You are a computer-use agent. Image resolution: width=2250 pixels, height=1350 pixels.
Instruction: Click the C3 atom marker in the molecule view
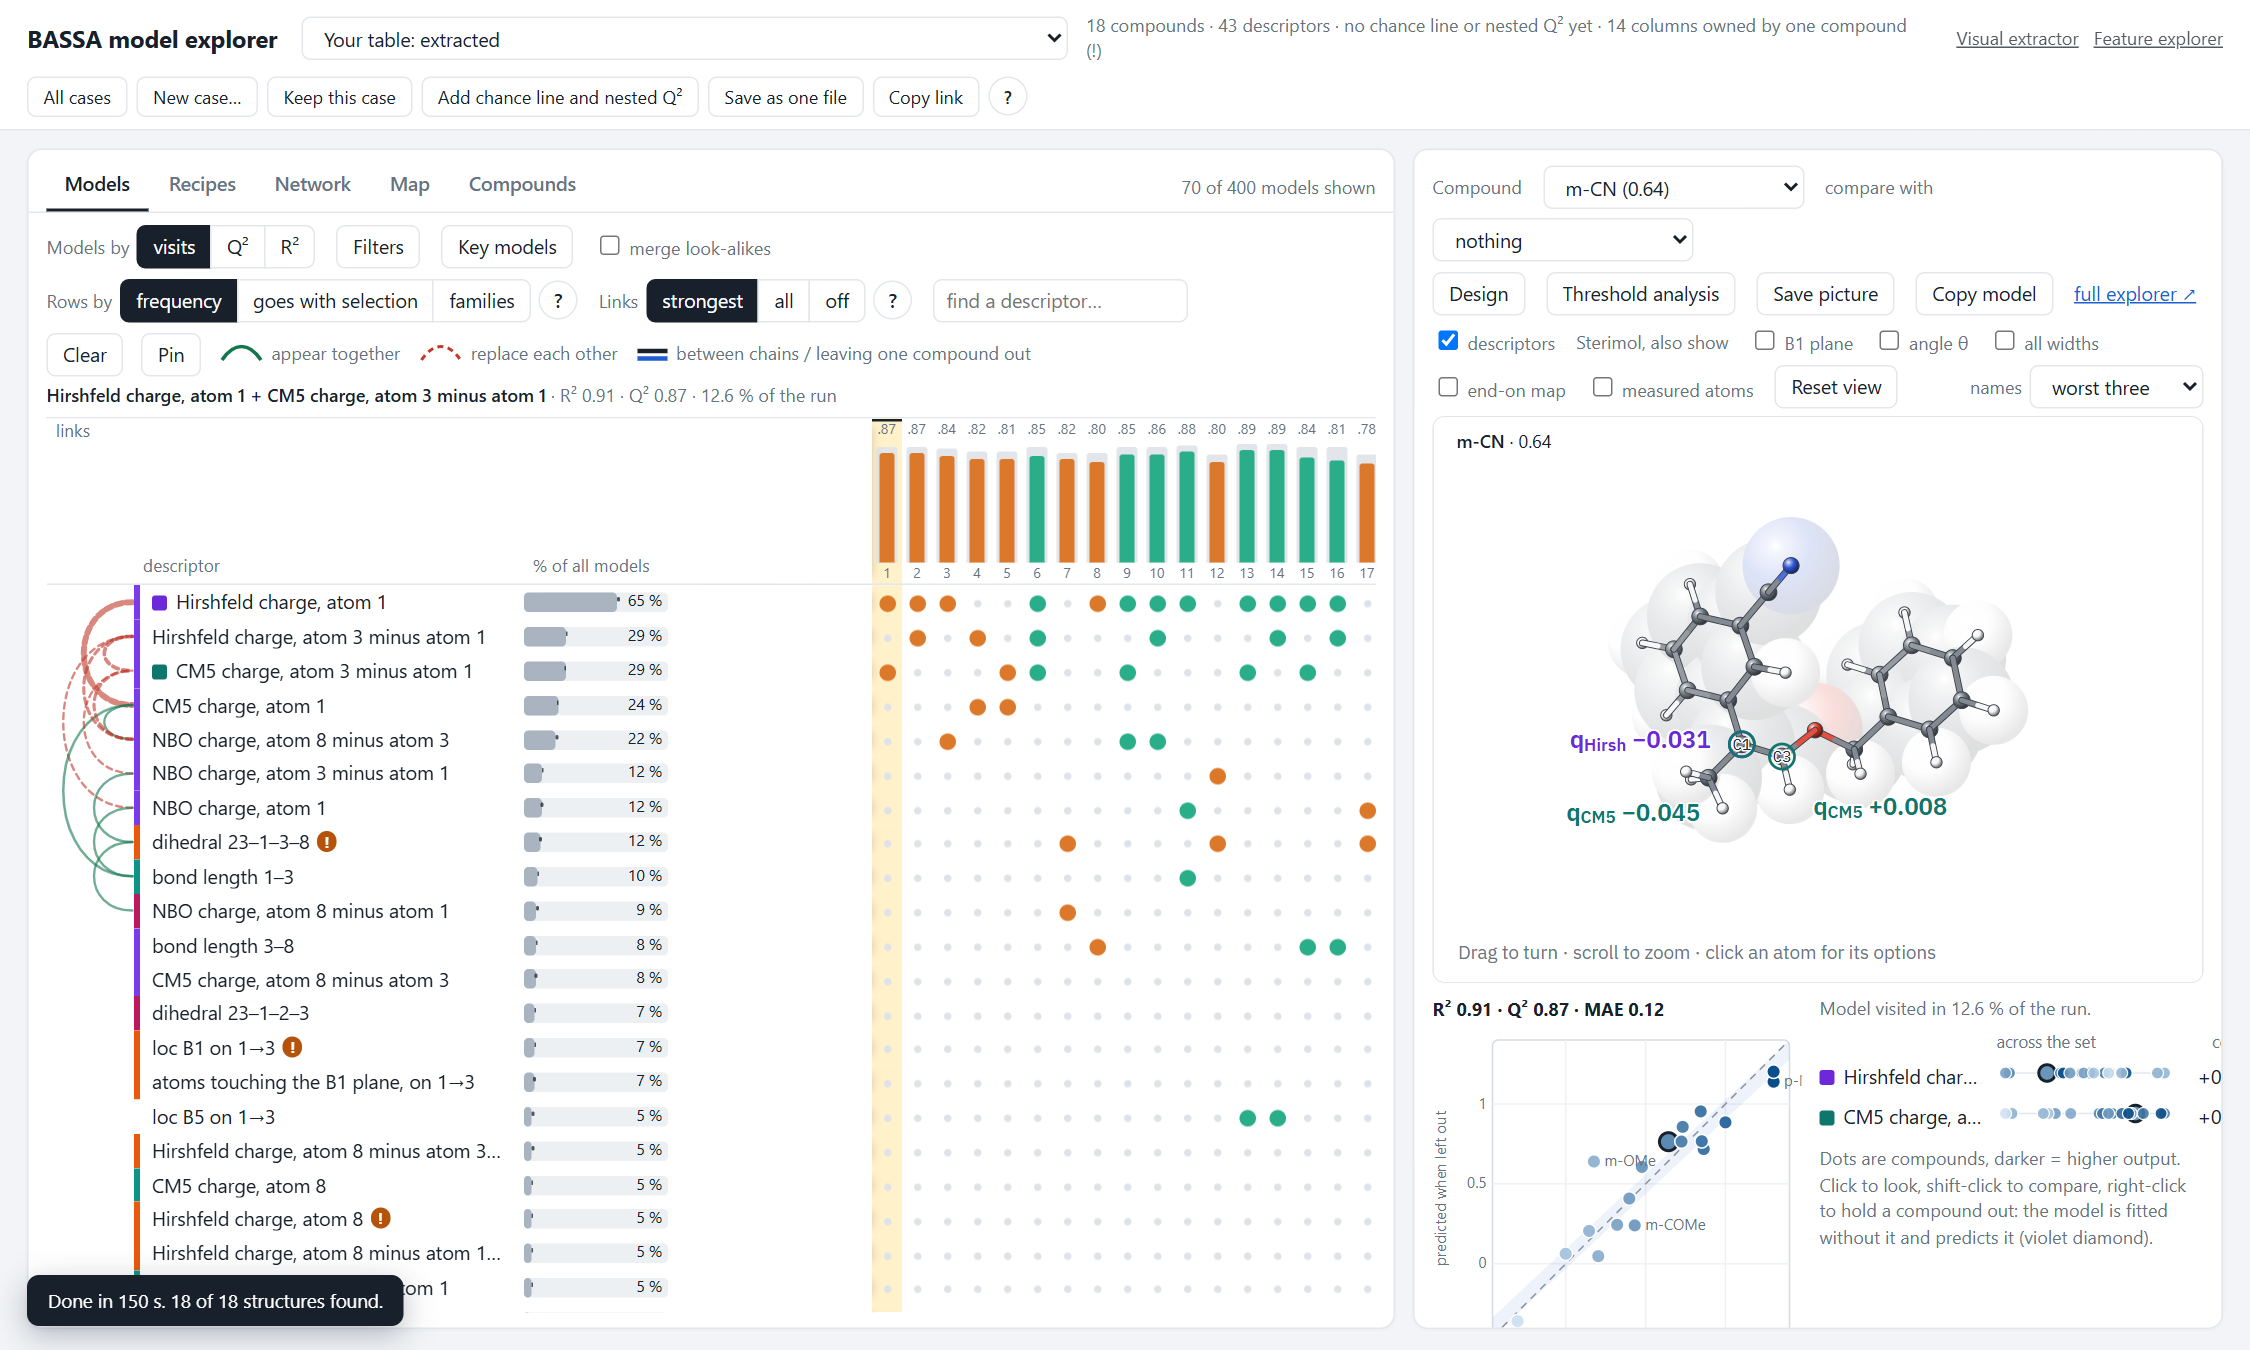coord(1782,757)
